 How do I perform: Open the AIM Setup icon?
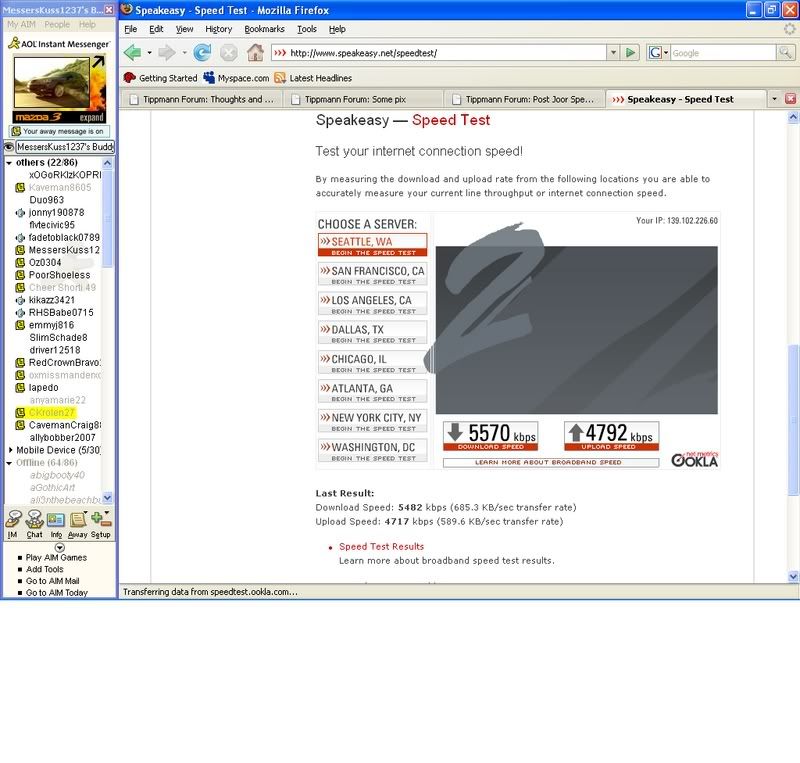pyautogui.click(x=100, y=521)
